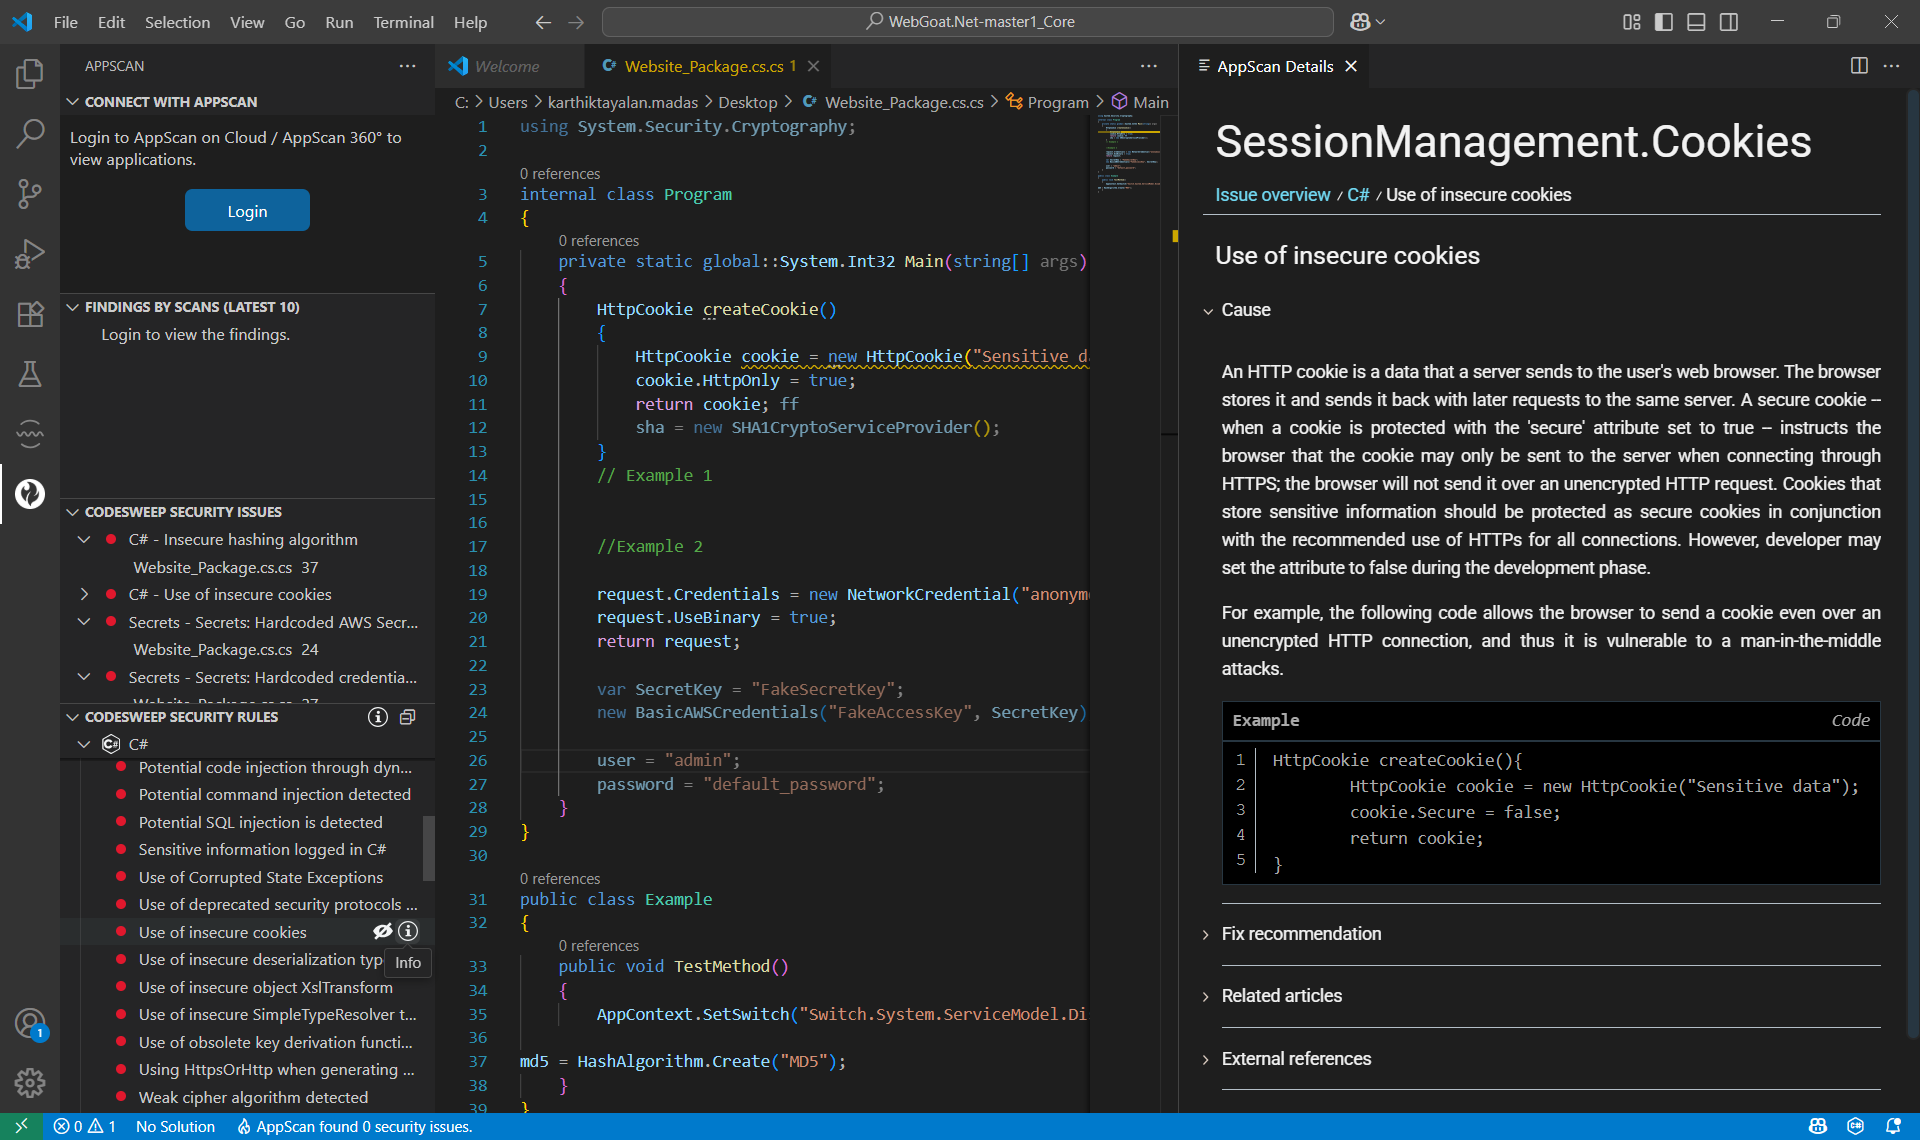Split the AppScan Details editor right
Screen dimensions: 1920x1140
[1859, 66]
